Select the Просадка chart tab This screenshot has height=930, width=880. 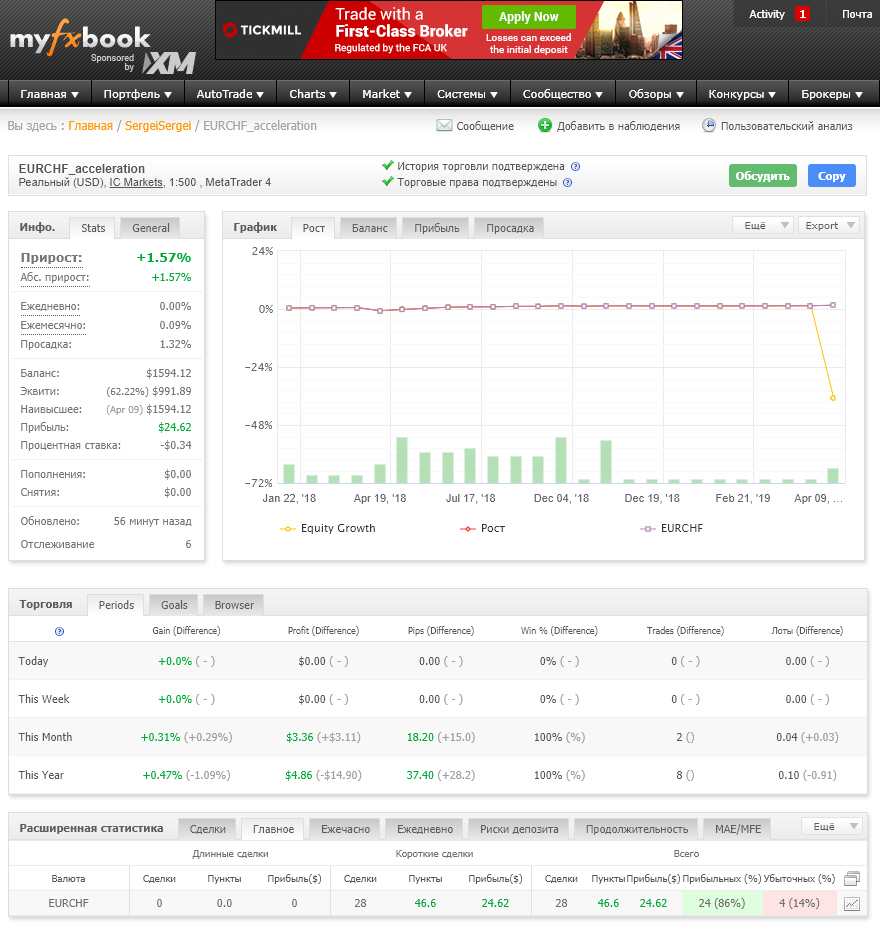510,228
